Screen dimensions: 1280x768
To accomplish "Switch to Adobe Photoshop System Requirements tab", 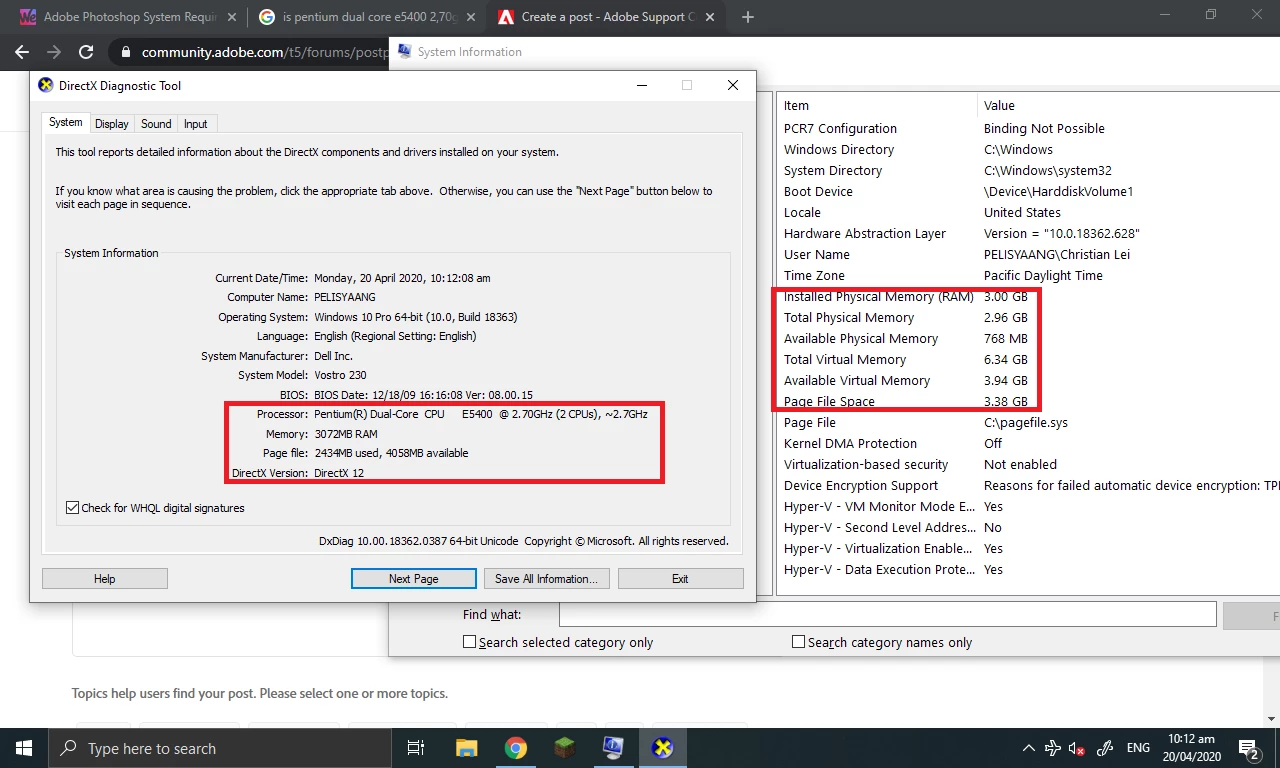I will pos(126,17).
